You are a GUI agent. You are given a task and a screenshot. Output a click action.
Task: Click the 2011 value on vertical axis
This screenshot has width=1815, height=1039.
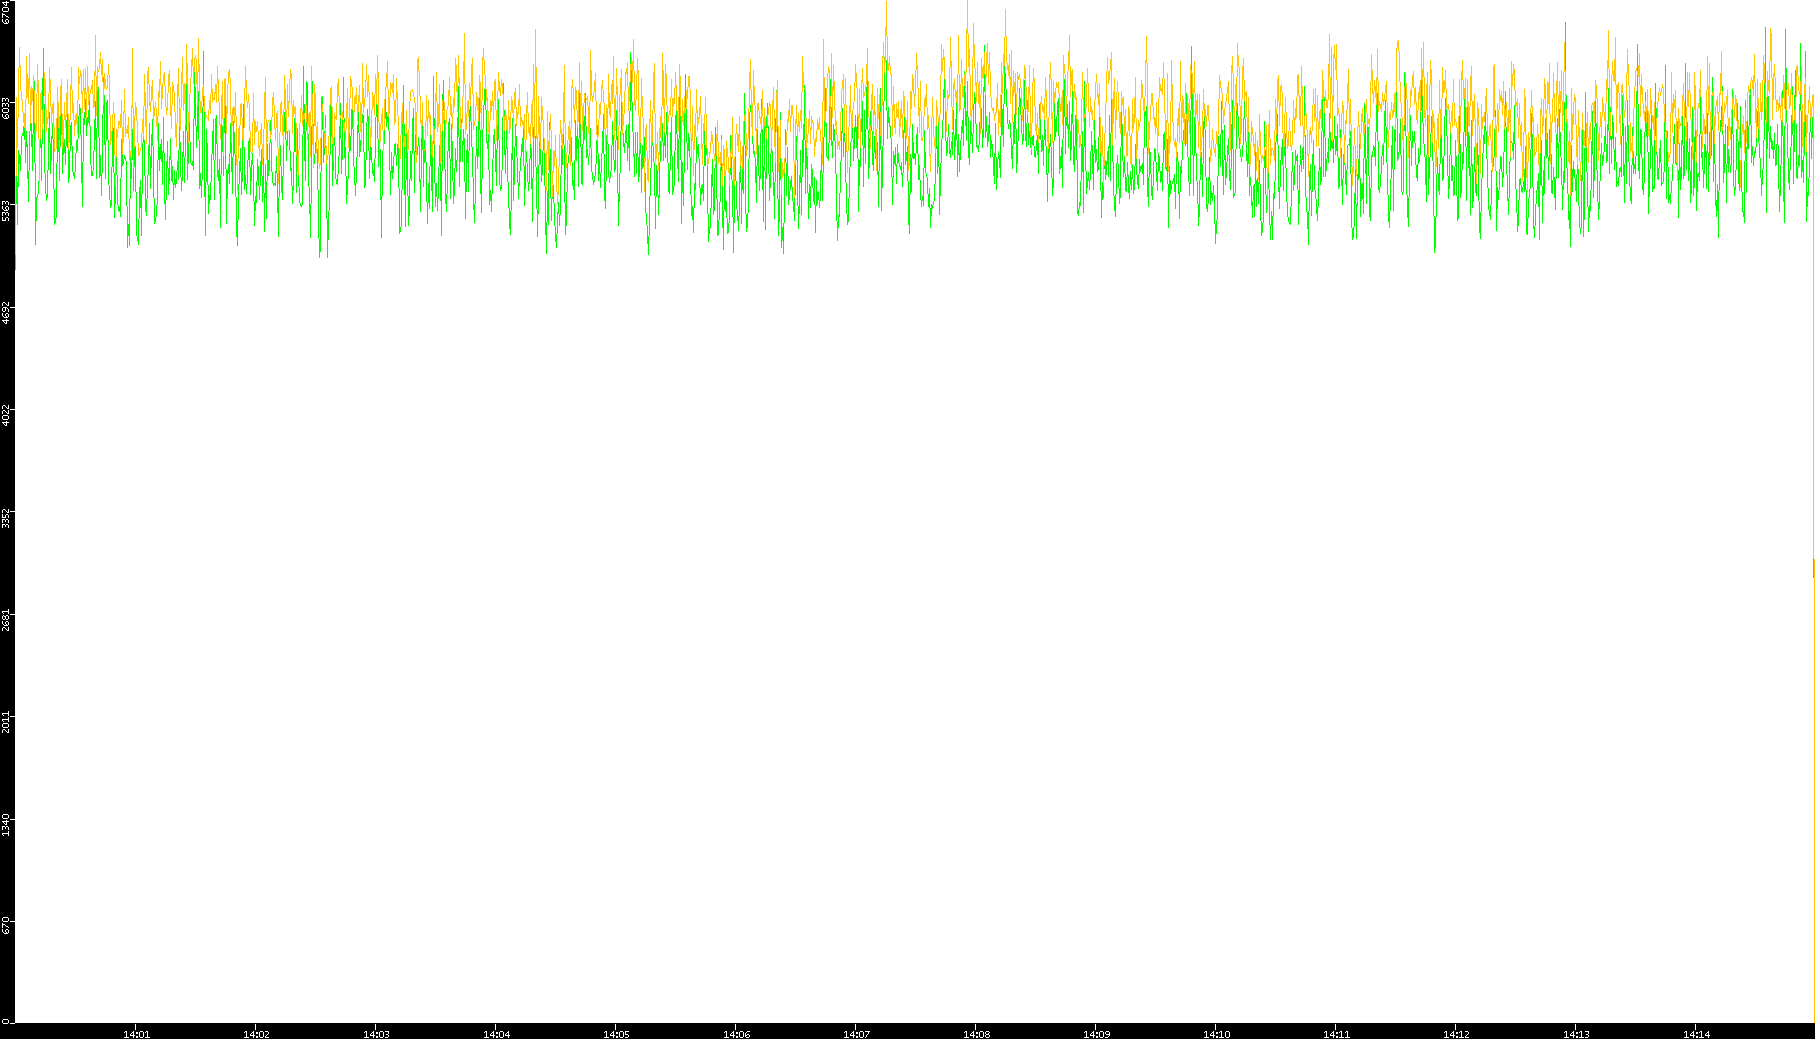(7, 722)
